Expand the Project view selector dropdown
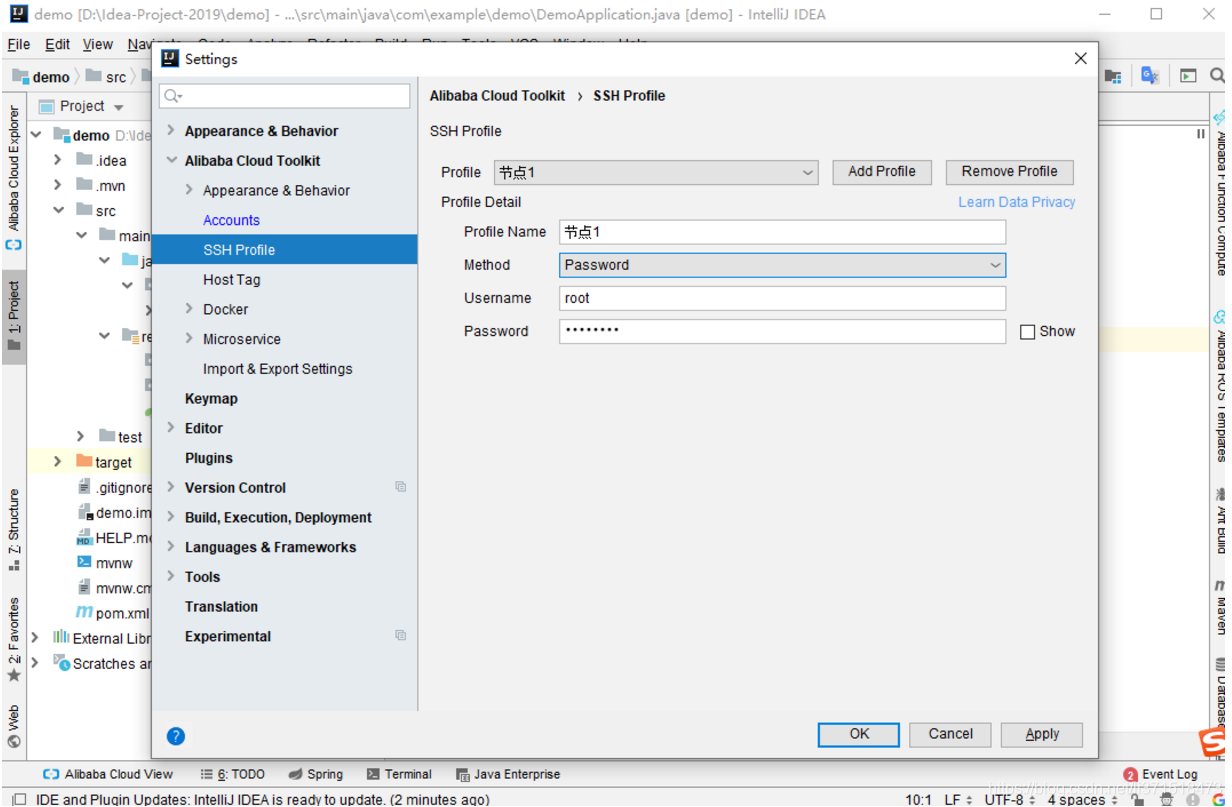This screenshot has height=807, width=1232. pyautogui.click(x=118, y=107)
